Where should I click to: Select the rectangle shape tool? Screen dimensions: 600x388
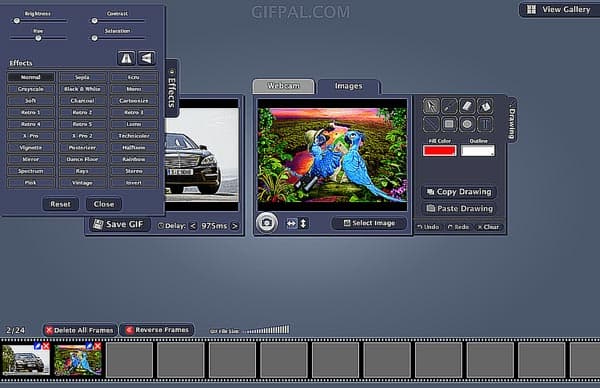[x=449, y=124]
